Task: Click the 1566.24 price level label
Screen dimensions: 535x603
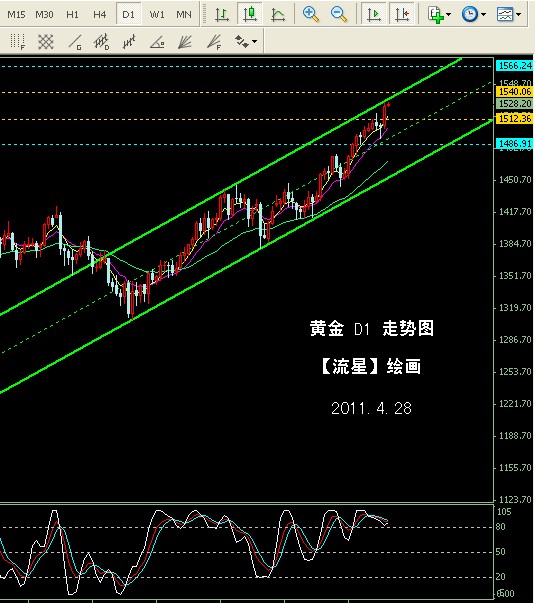Action: point(515,66)
